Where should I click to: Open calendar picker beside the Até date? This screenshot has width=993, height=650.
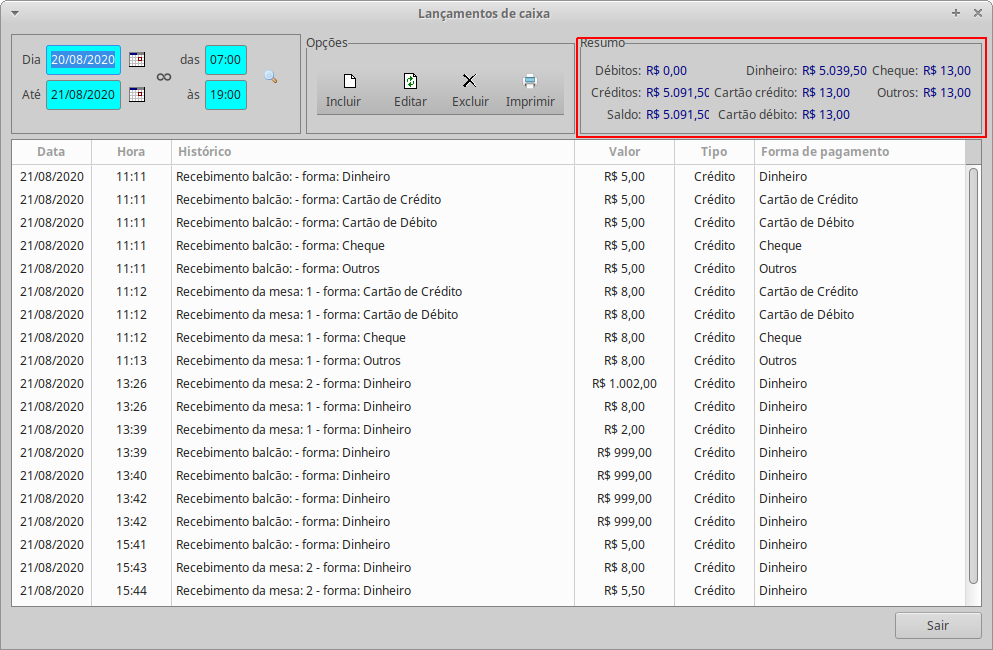(x=137, y=94)
